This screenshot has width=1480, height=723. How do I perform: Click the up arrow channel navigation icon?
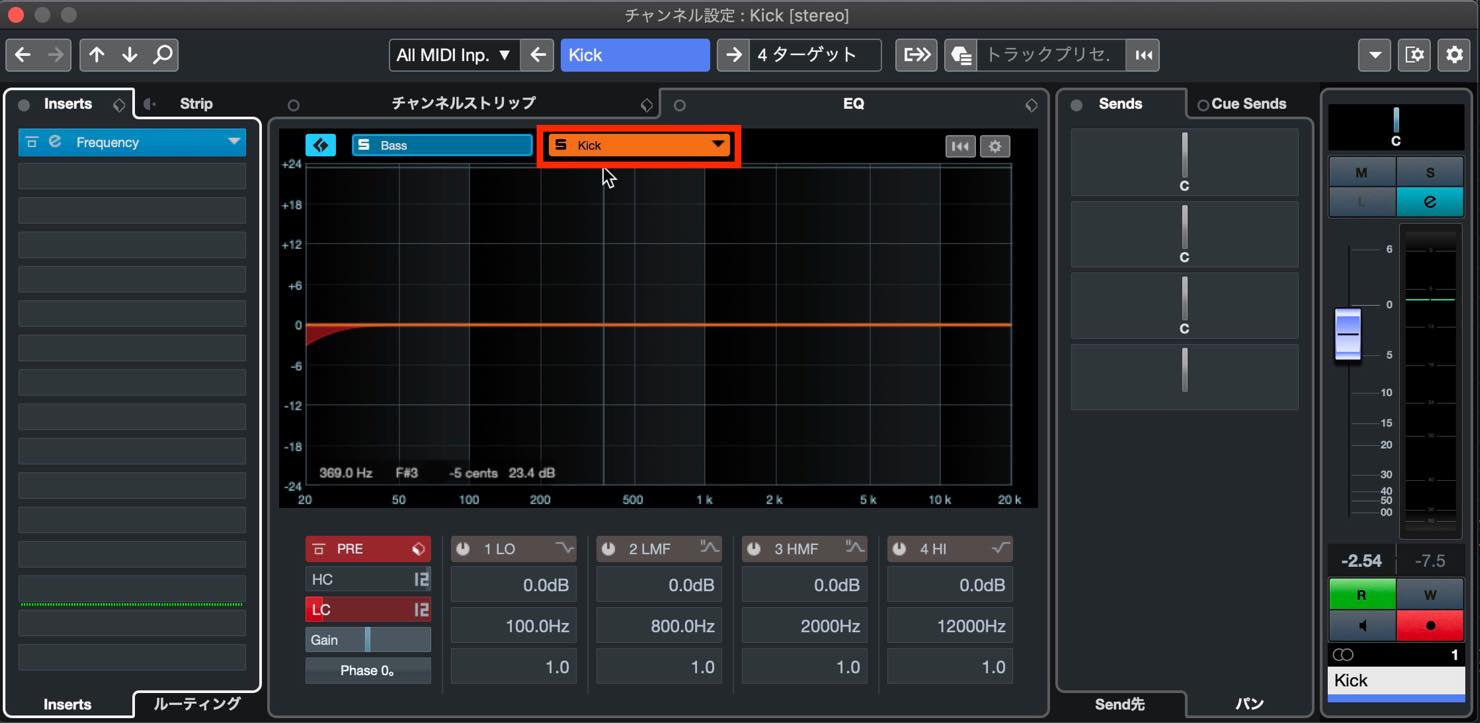96,55
